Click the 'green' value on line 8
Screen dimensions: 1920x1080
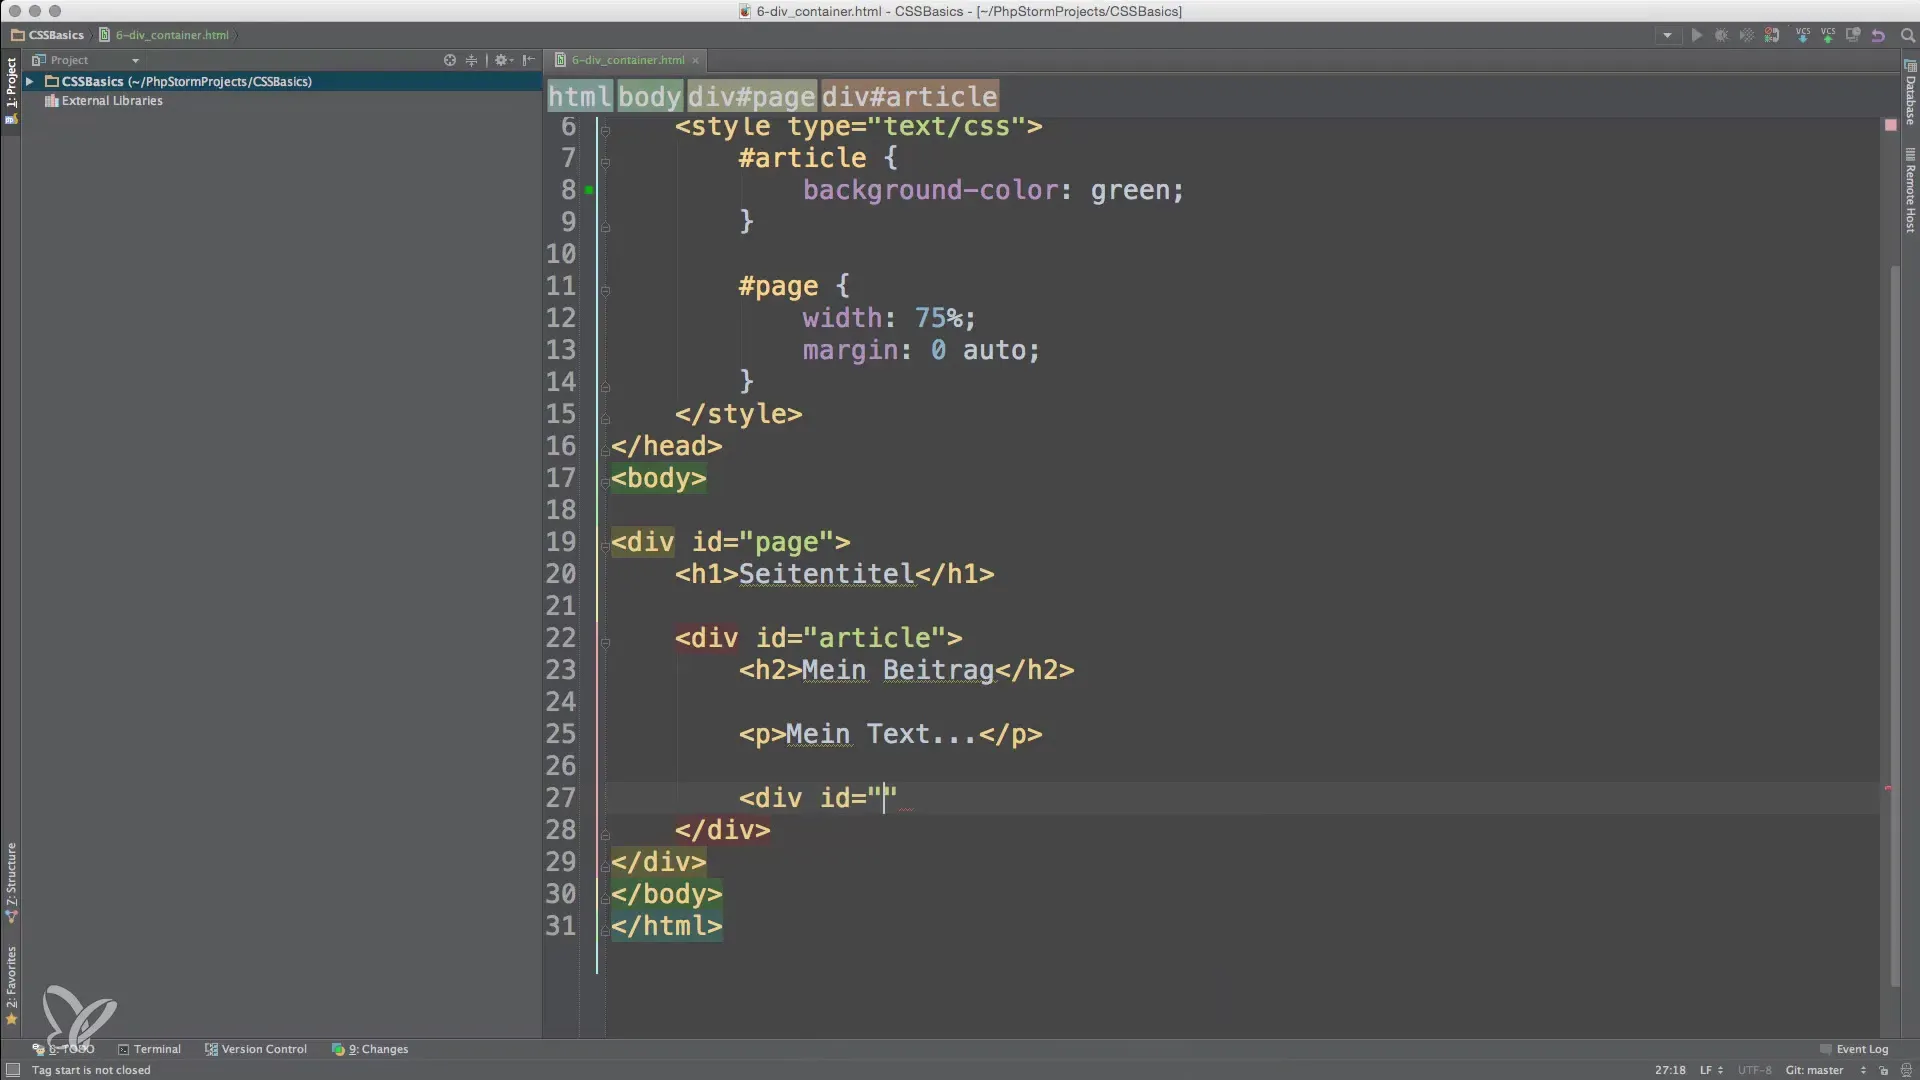pos(1129,190)
